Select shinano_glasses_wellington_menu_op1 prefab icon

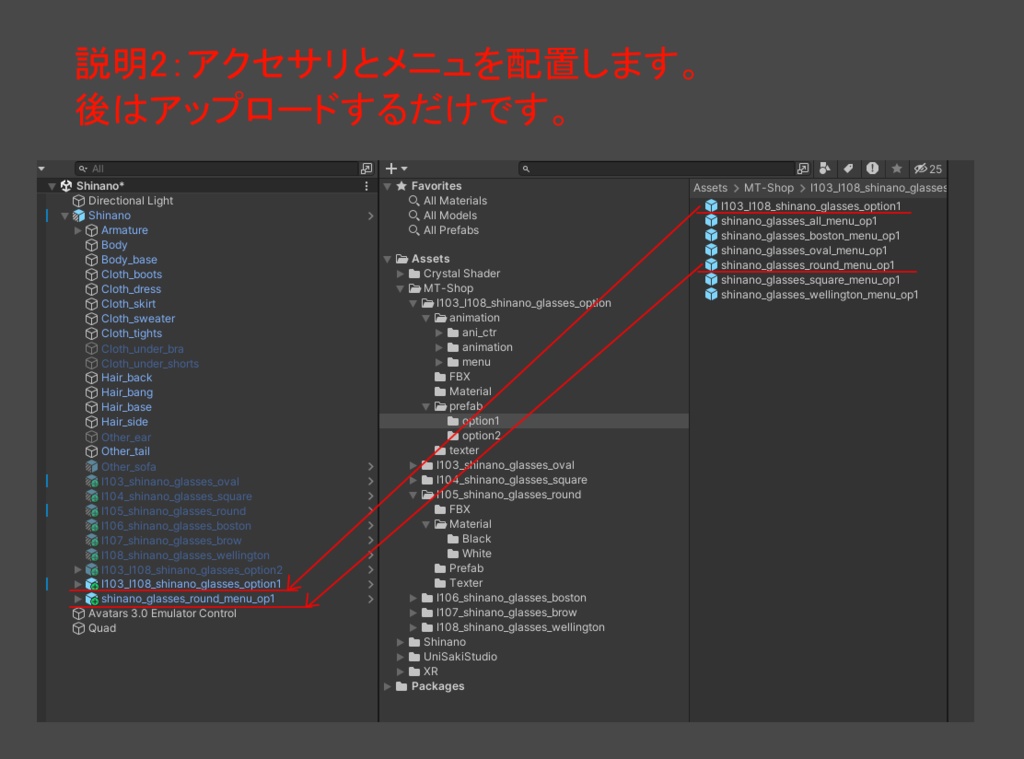711,295
